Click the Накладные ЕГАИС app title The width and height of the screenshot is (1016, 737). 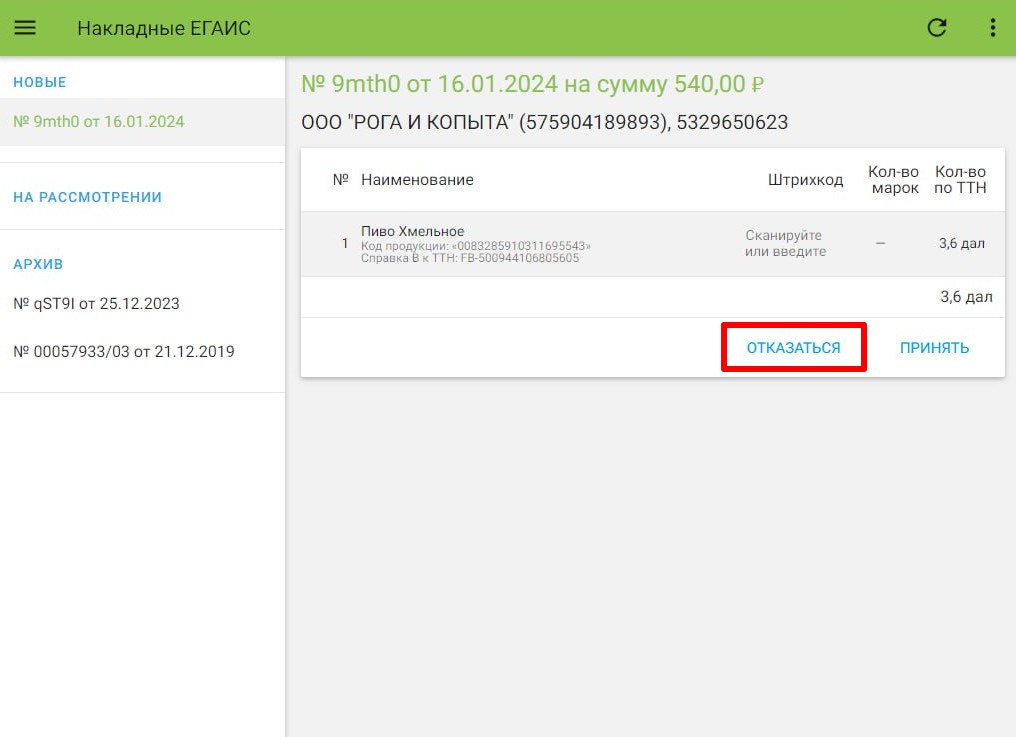point(164,28)
